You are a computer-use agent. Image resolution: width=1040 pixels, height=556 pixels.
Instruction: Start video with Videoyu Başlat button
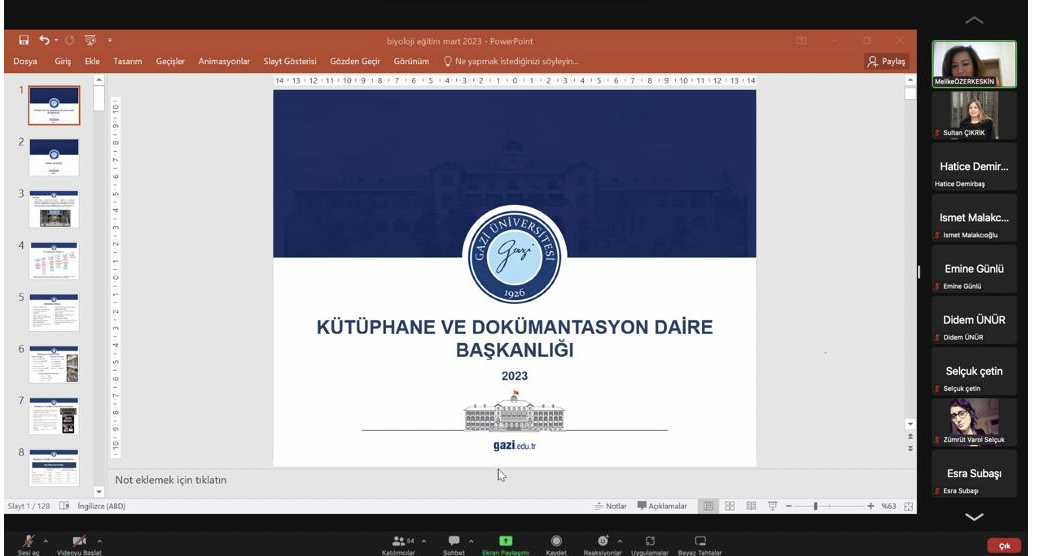coord(79,545)
